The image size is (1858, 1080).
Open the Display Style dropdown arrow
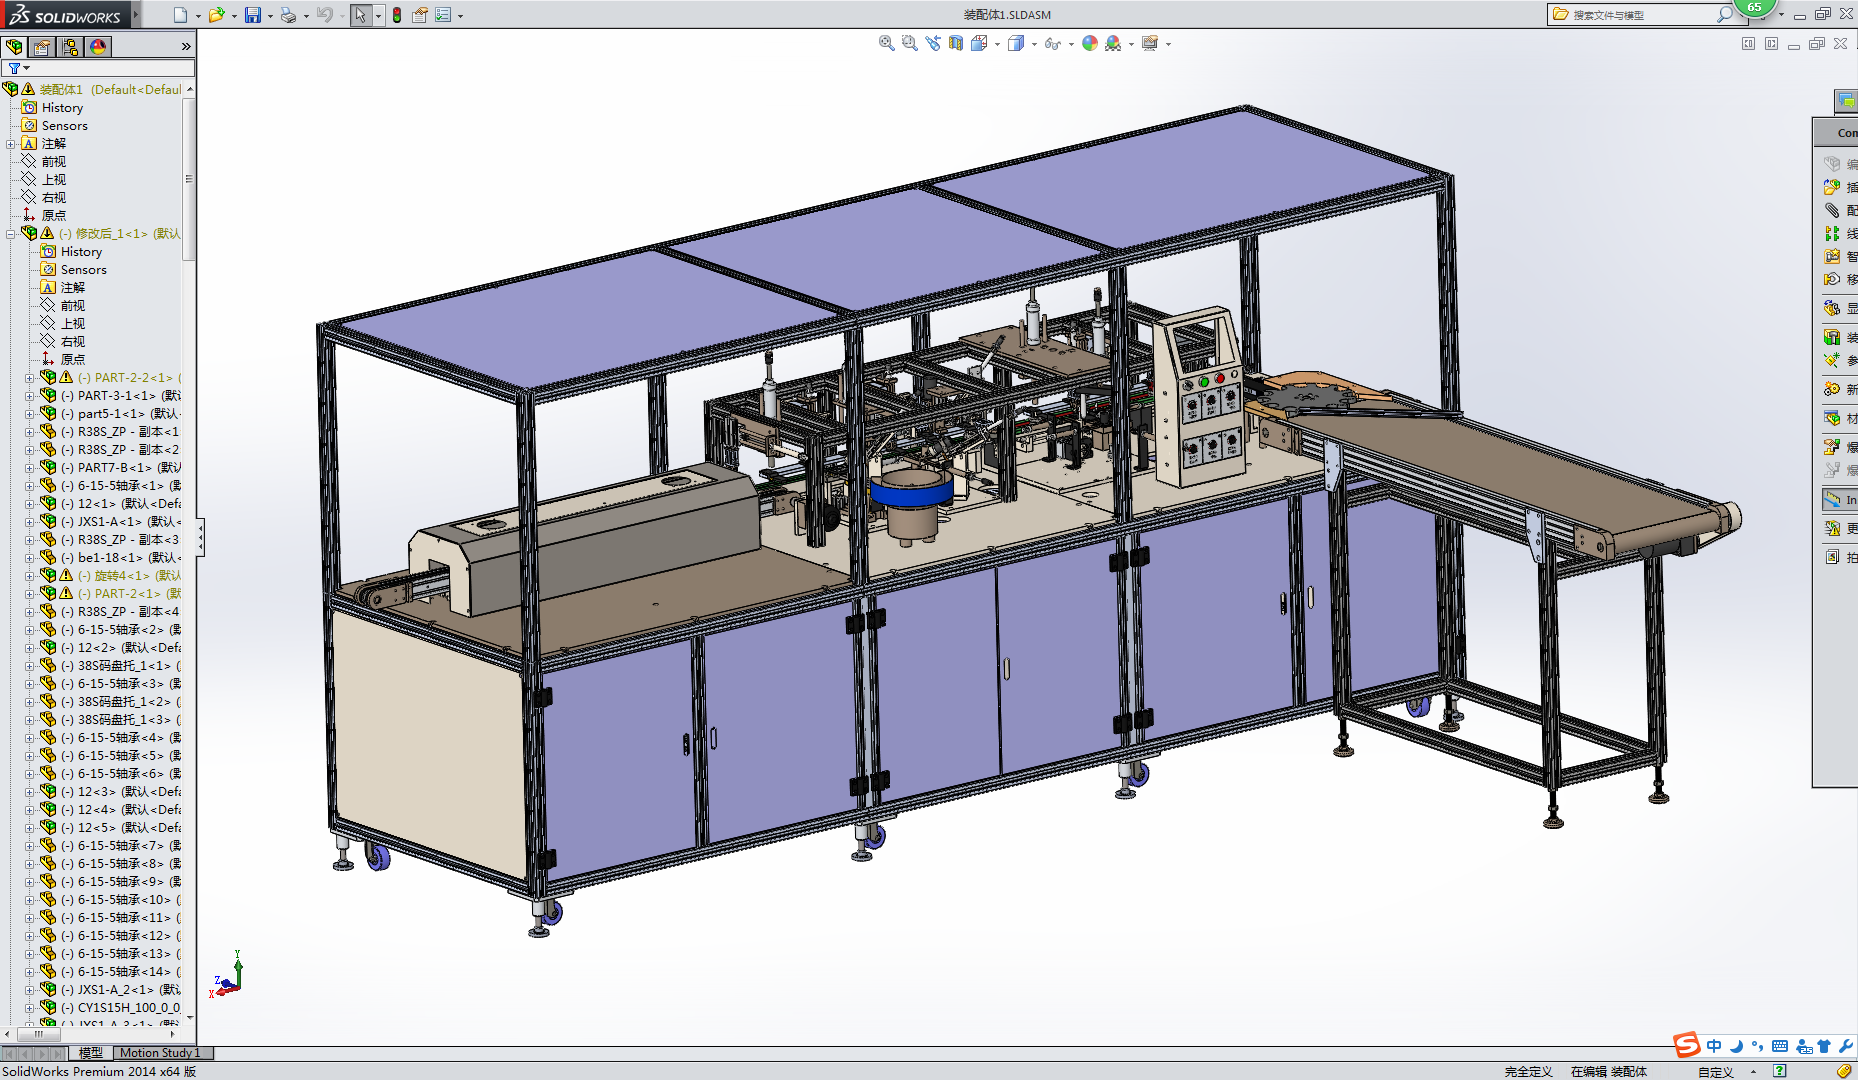[x=1034, y=44]
